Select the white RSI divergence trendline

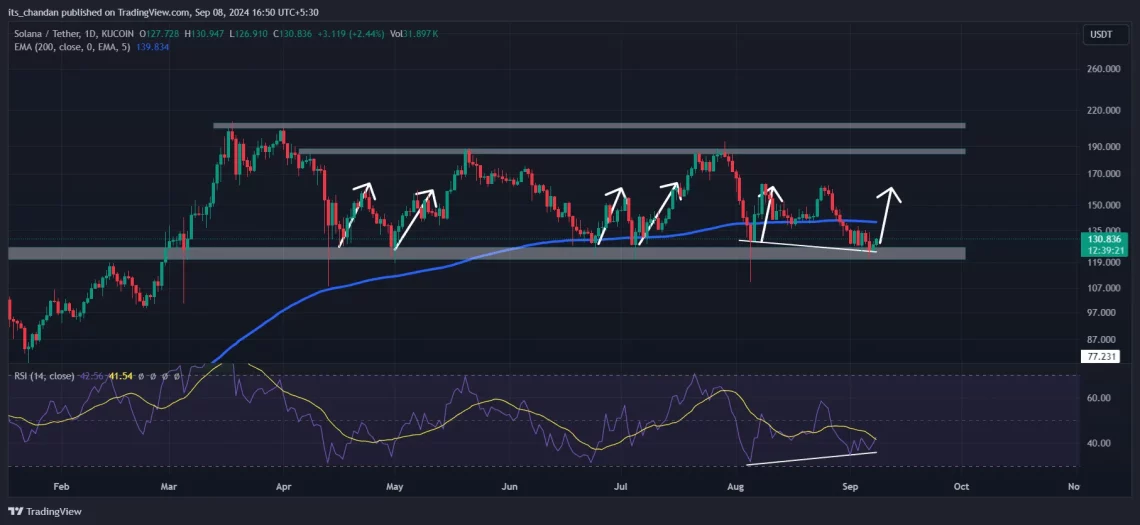(811, 458)
